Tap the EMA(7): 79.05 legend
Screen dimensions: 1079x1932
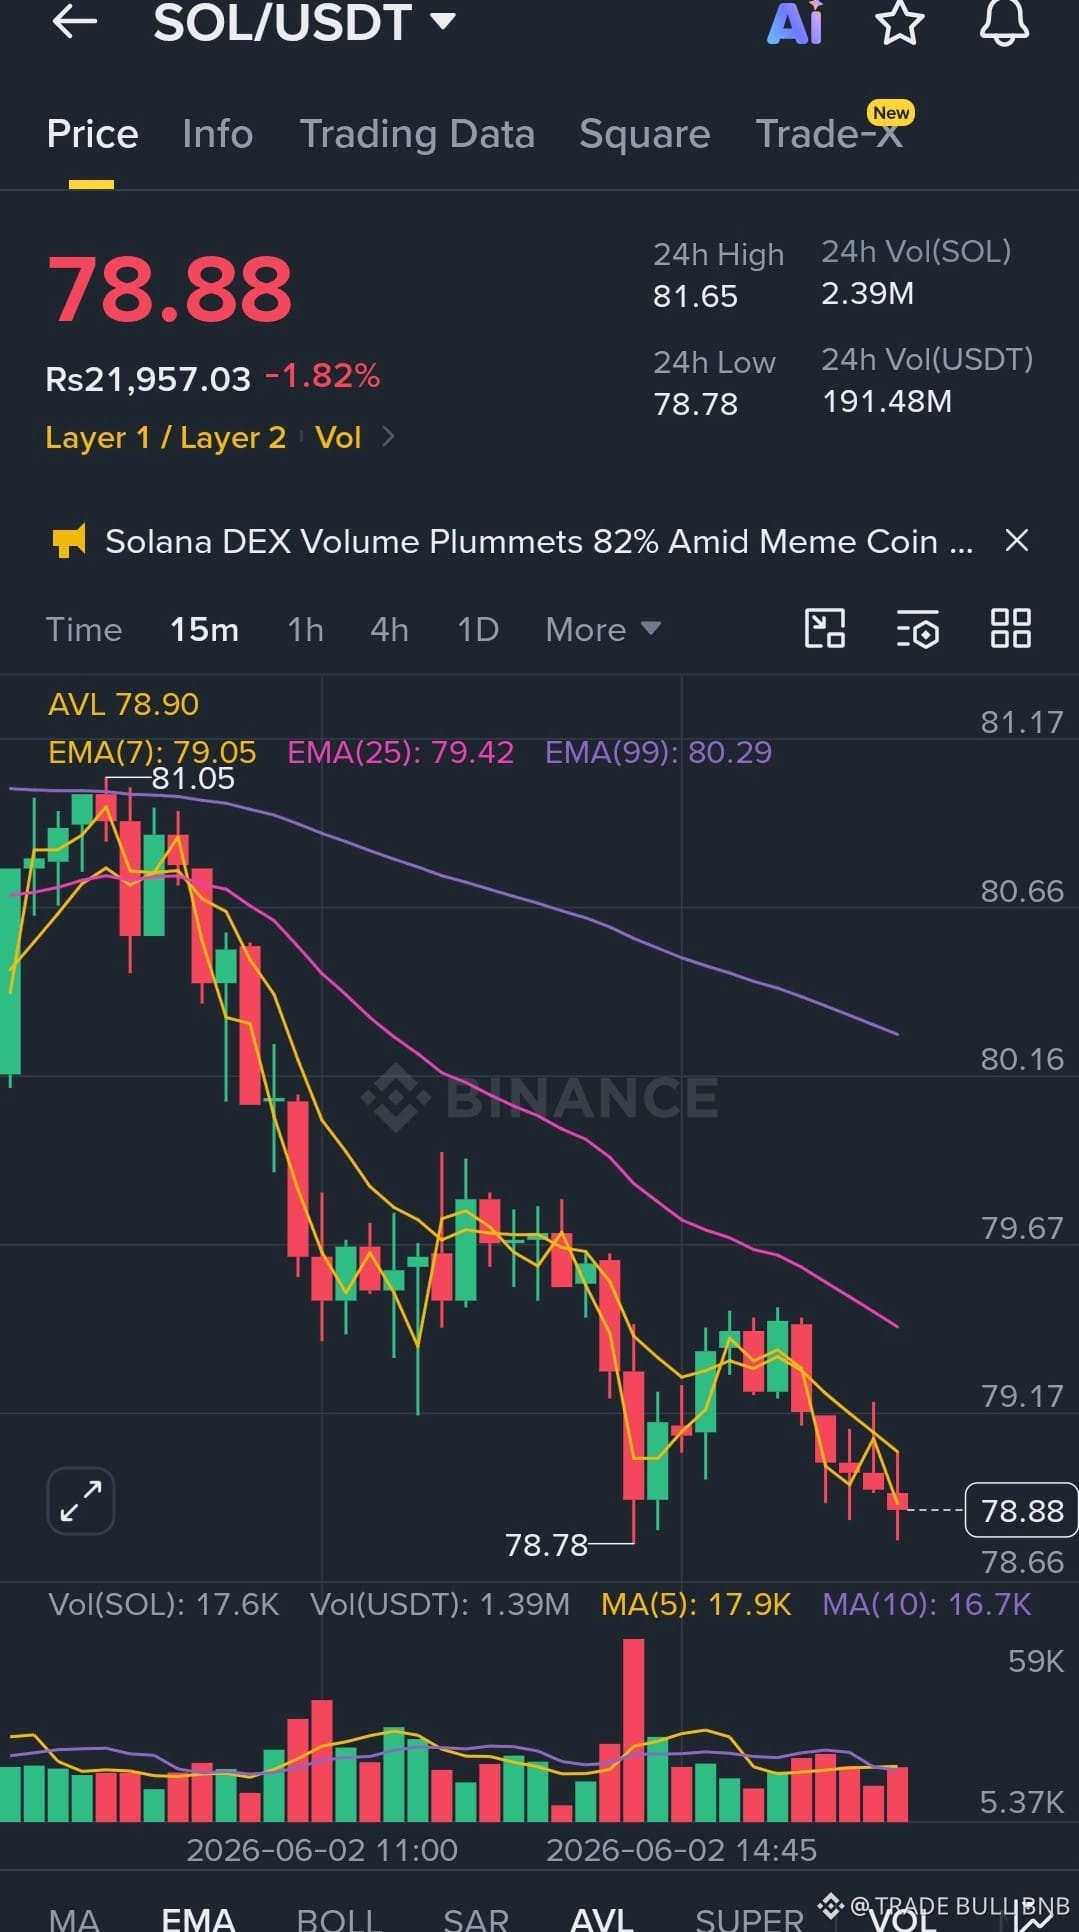[x=152, y=752]
